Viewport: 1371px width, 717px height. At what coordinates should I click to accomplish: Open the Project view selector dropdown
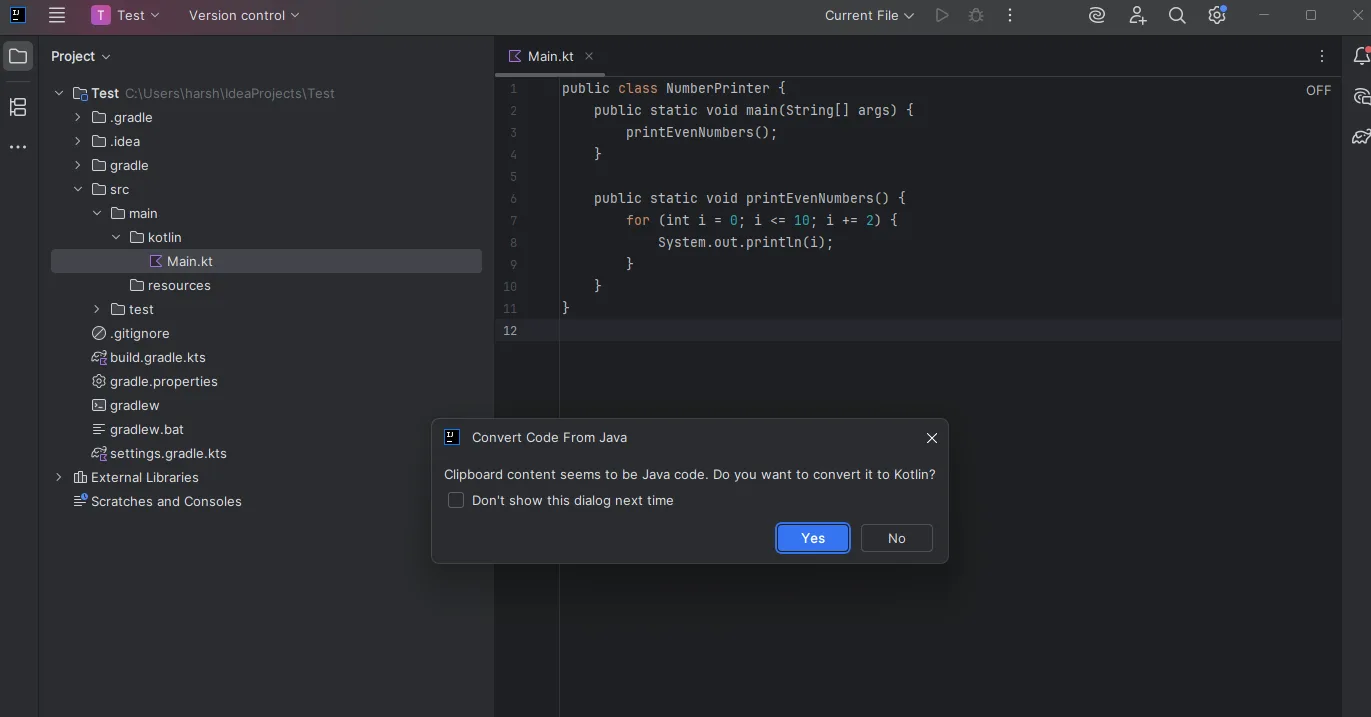(x=81, y=56)
